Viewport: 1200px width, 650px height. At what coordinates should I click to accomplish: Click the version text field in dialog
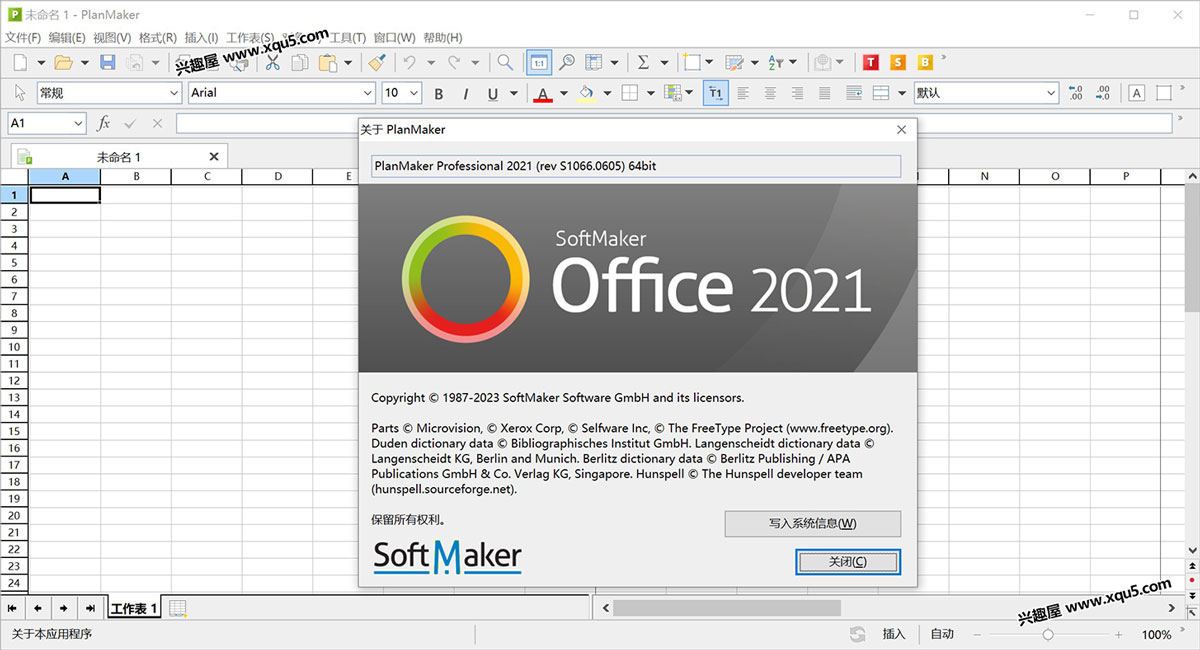pos(636,166)
